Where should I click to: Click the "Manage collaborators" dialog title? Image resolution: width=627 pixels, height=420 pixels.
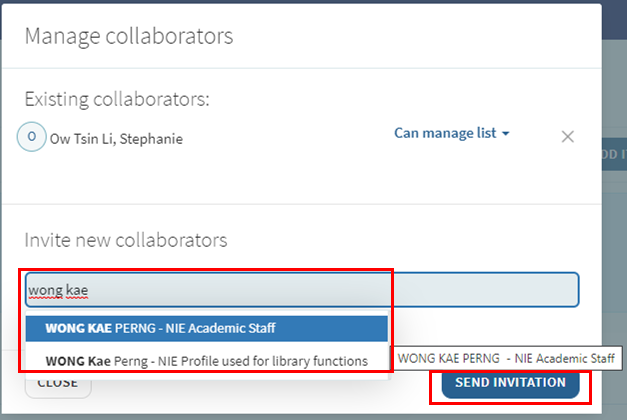(128, 37)
